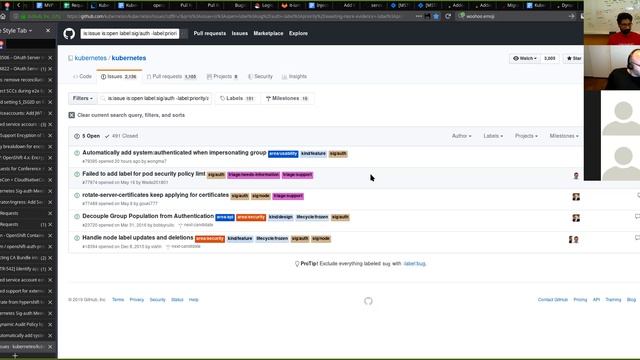Close the Tree Style Tab sidebar
Screen dimensions: 640x360
click(48, 31)
